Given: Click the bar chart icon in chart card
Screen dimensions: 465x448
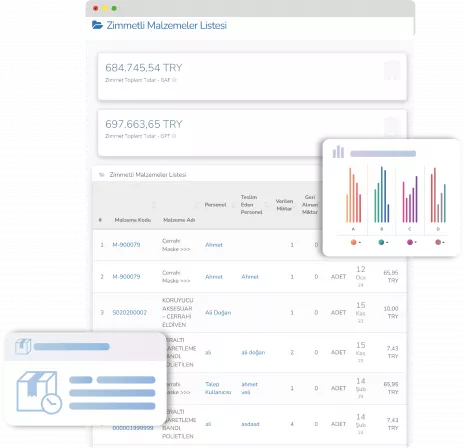Looking at the screenshot, I should pyautogui.click(x=338, y=152).
